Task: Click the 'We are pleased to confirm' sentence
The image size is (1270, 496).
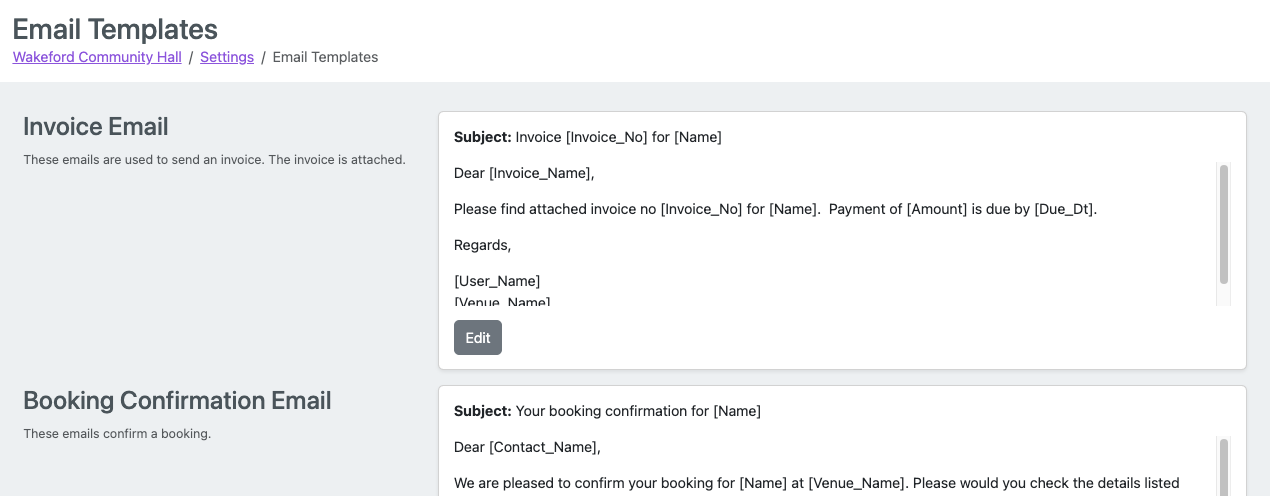Action: tap(816, 483)
